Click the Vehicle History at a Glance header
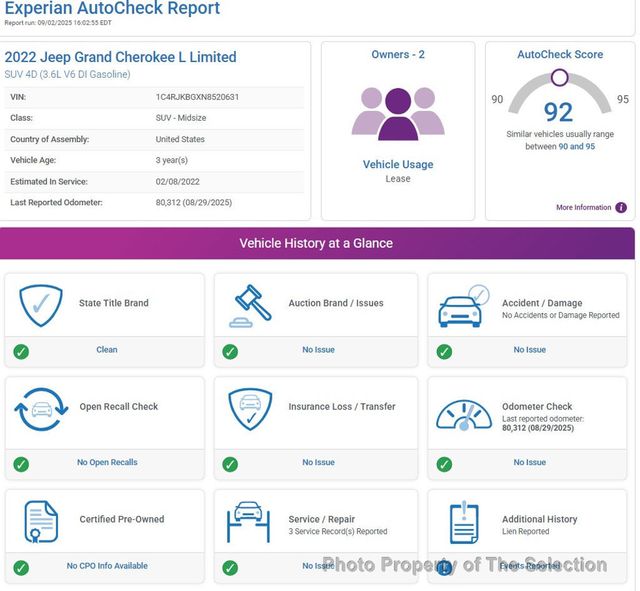 tap(316, 243)
